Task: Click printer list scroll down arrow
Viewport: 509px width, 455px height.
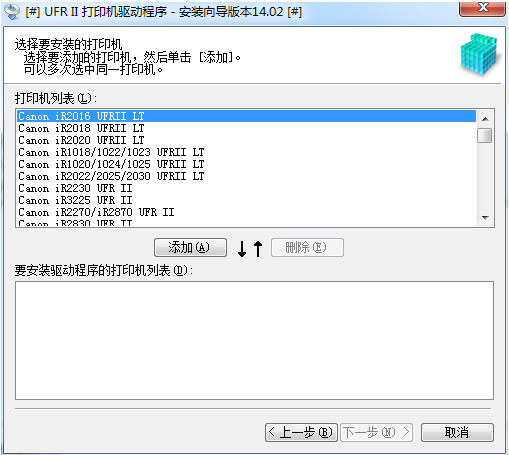Action: tap(485, 218)
